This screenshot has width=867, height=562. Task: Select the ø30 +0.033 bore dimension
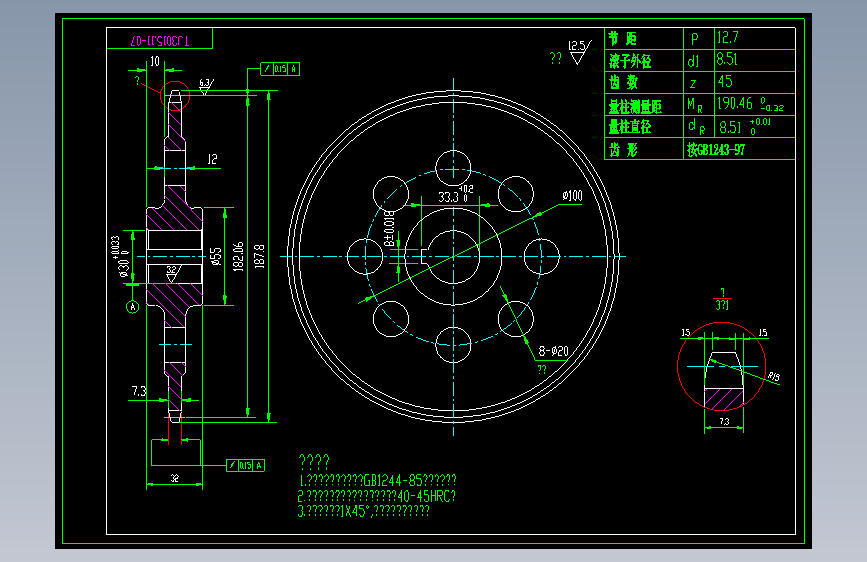pos(121,256)
